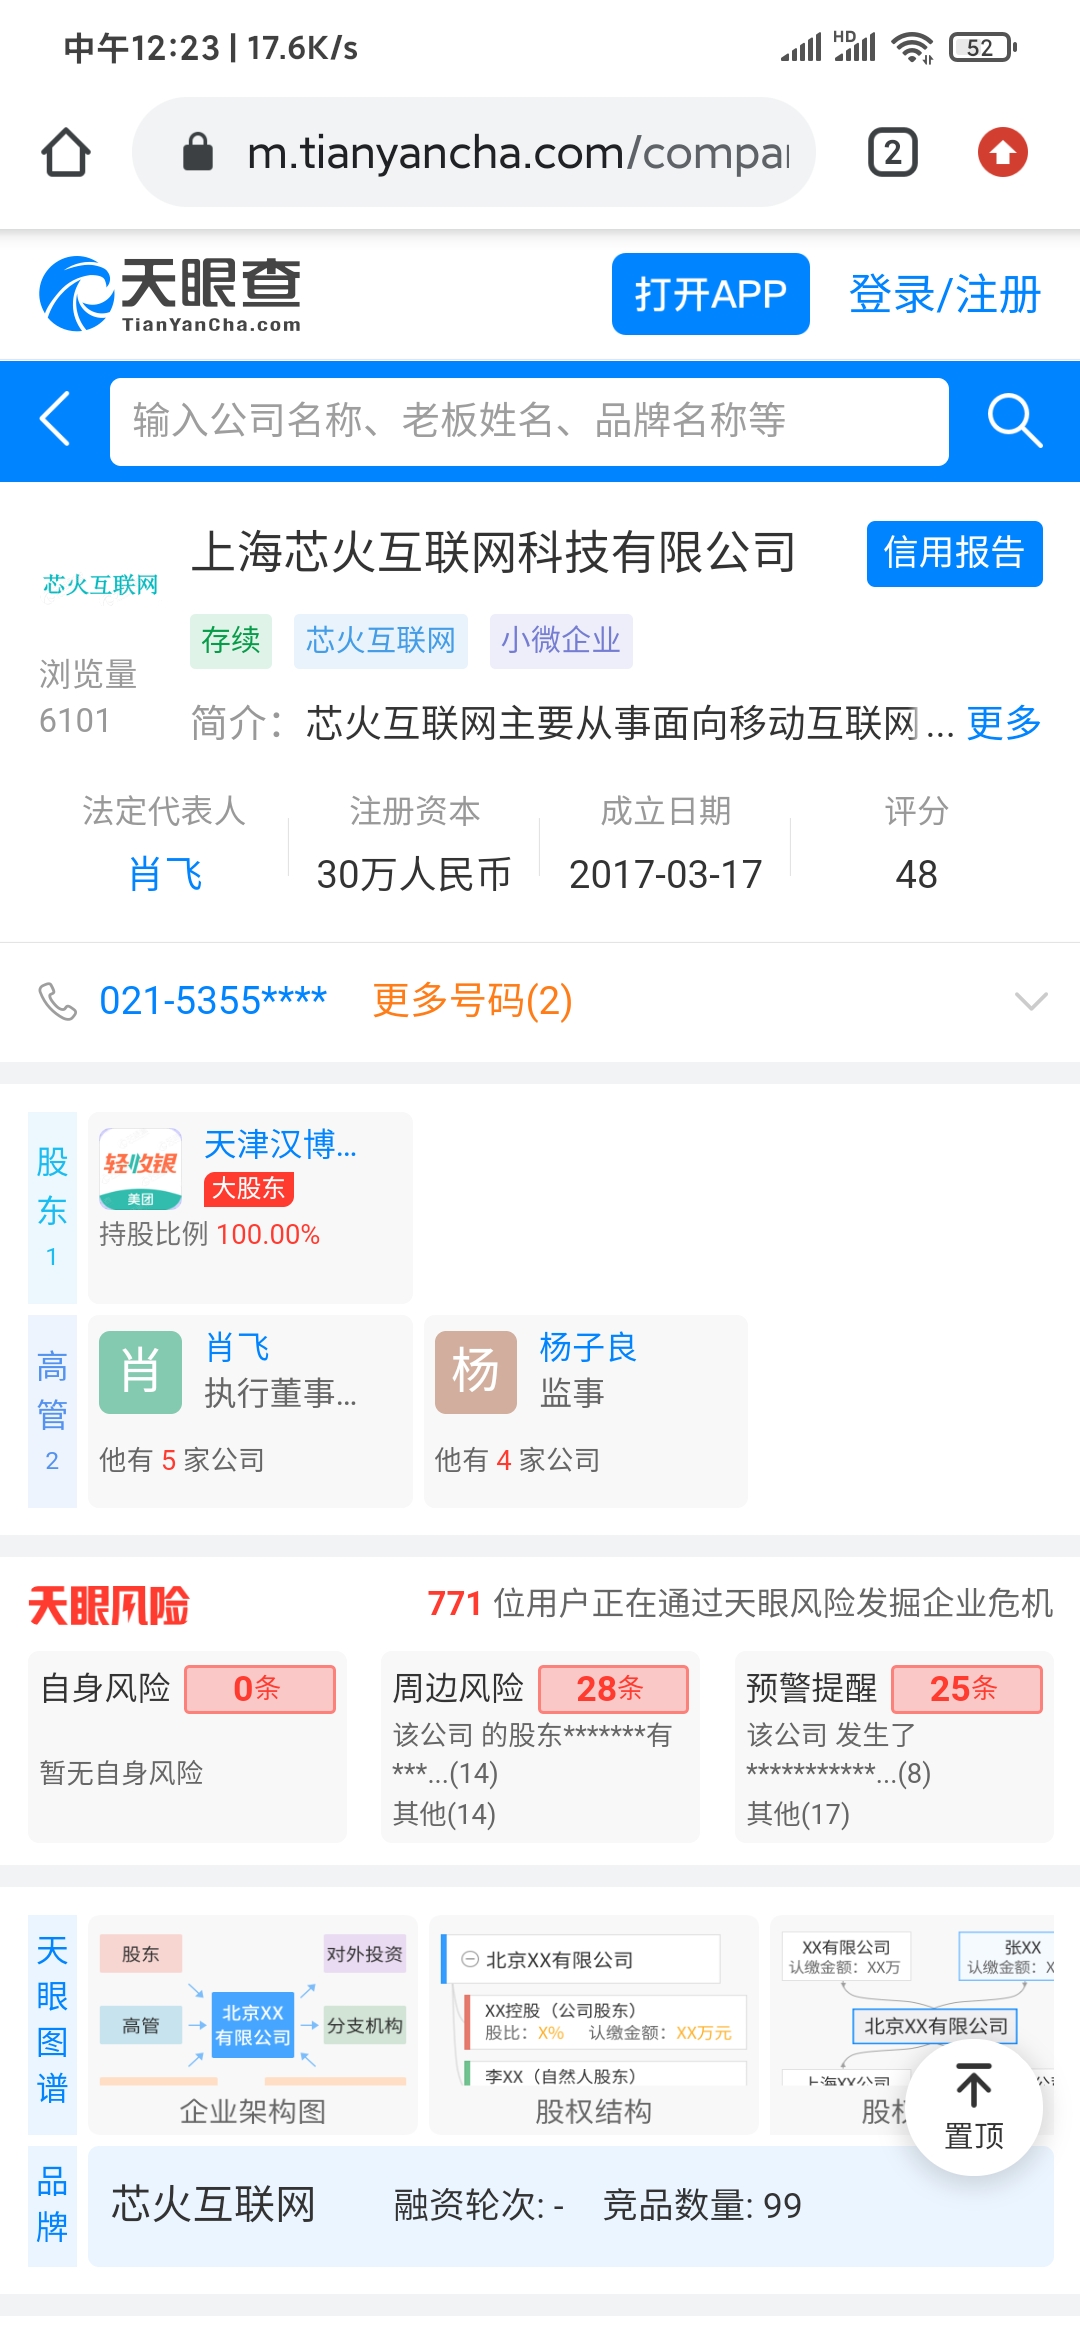
Task: Open the 股权结构 thumbnail
Action: (594, 2025)
